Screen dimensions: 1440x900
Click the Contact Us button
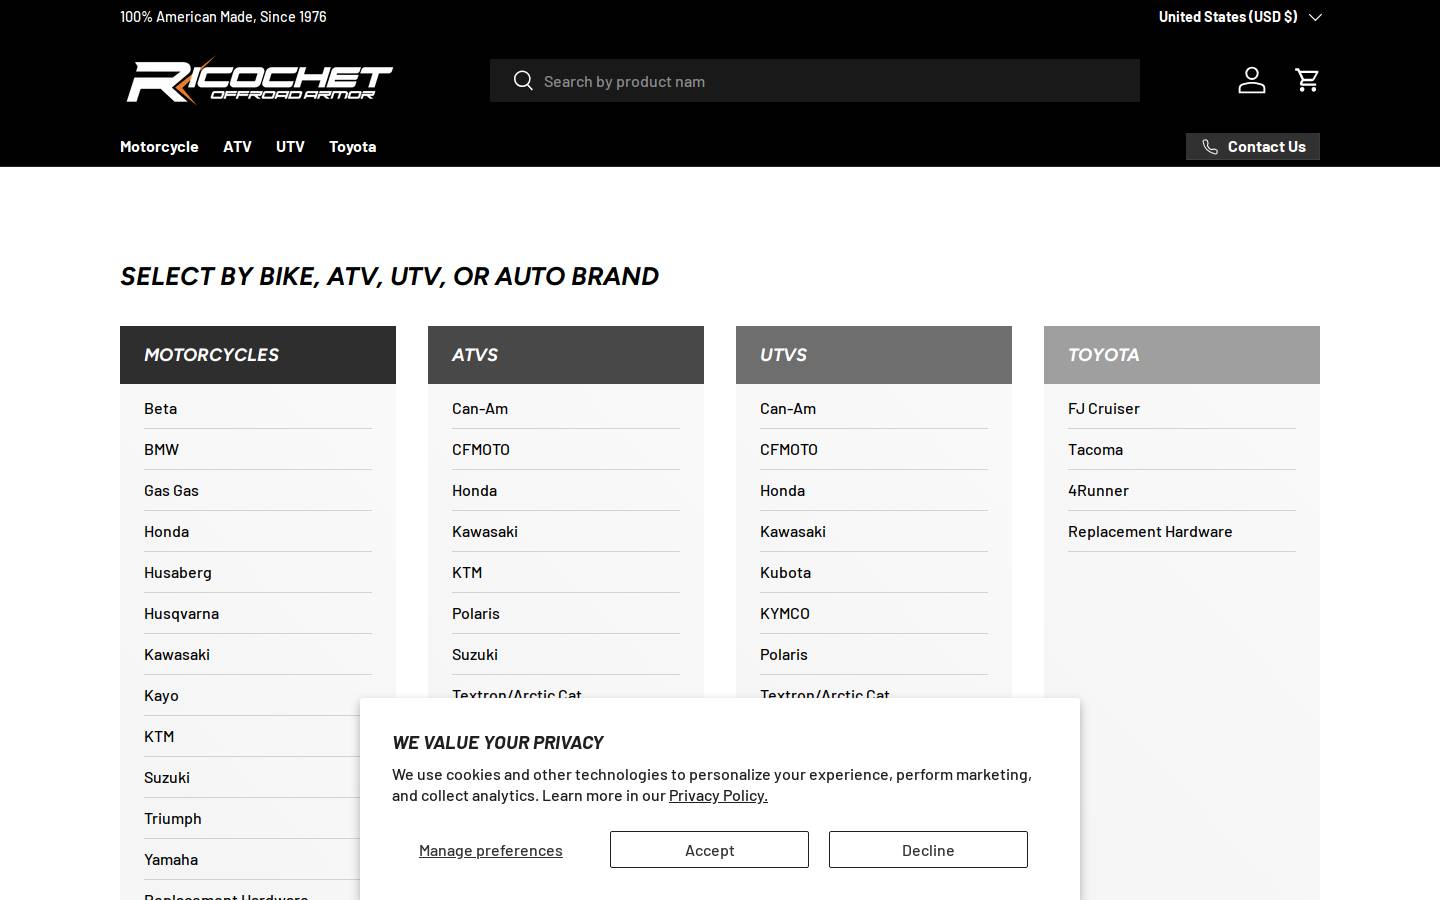click(1253, 147)
